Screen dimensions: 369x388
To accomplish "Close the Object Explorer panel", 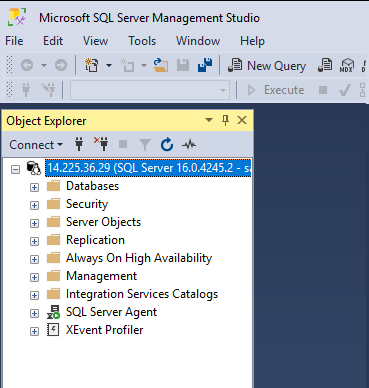I will pyautogui.click(x=242, y=120).
